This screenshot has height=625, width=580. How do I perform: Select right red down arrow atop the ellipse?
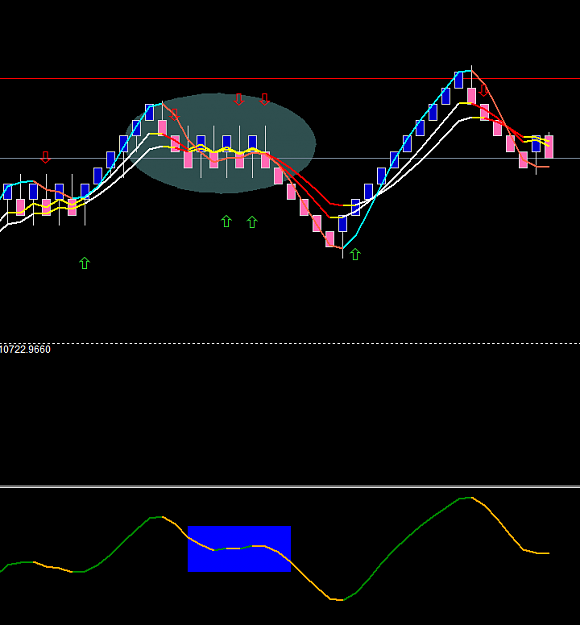[264, 99]
